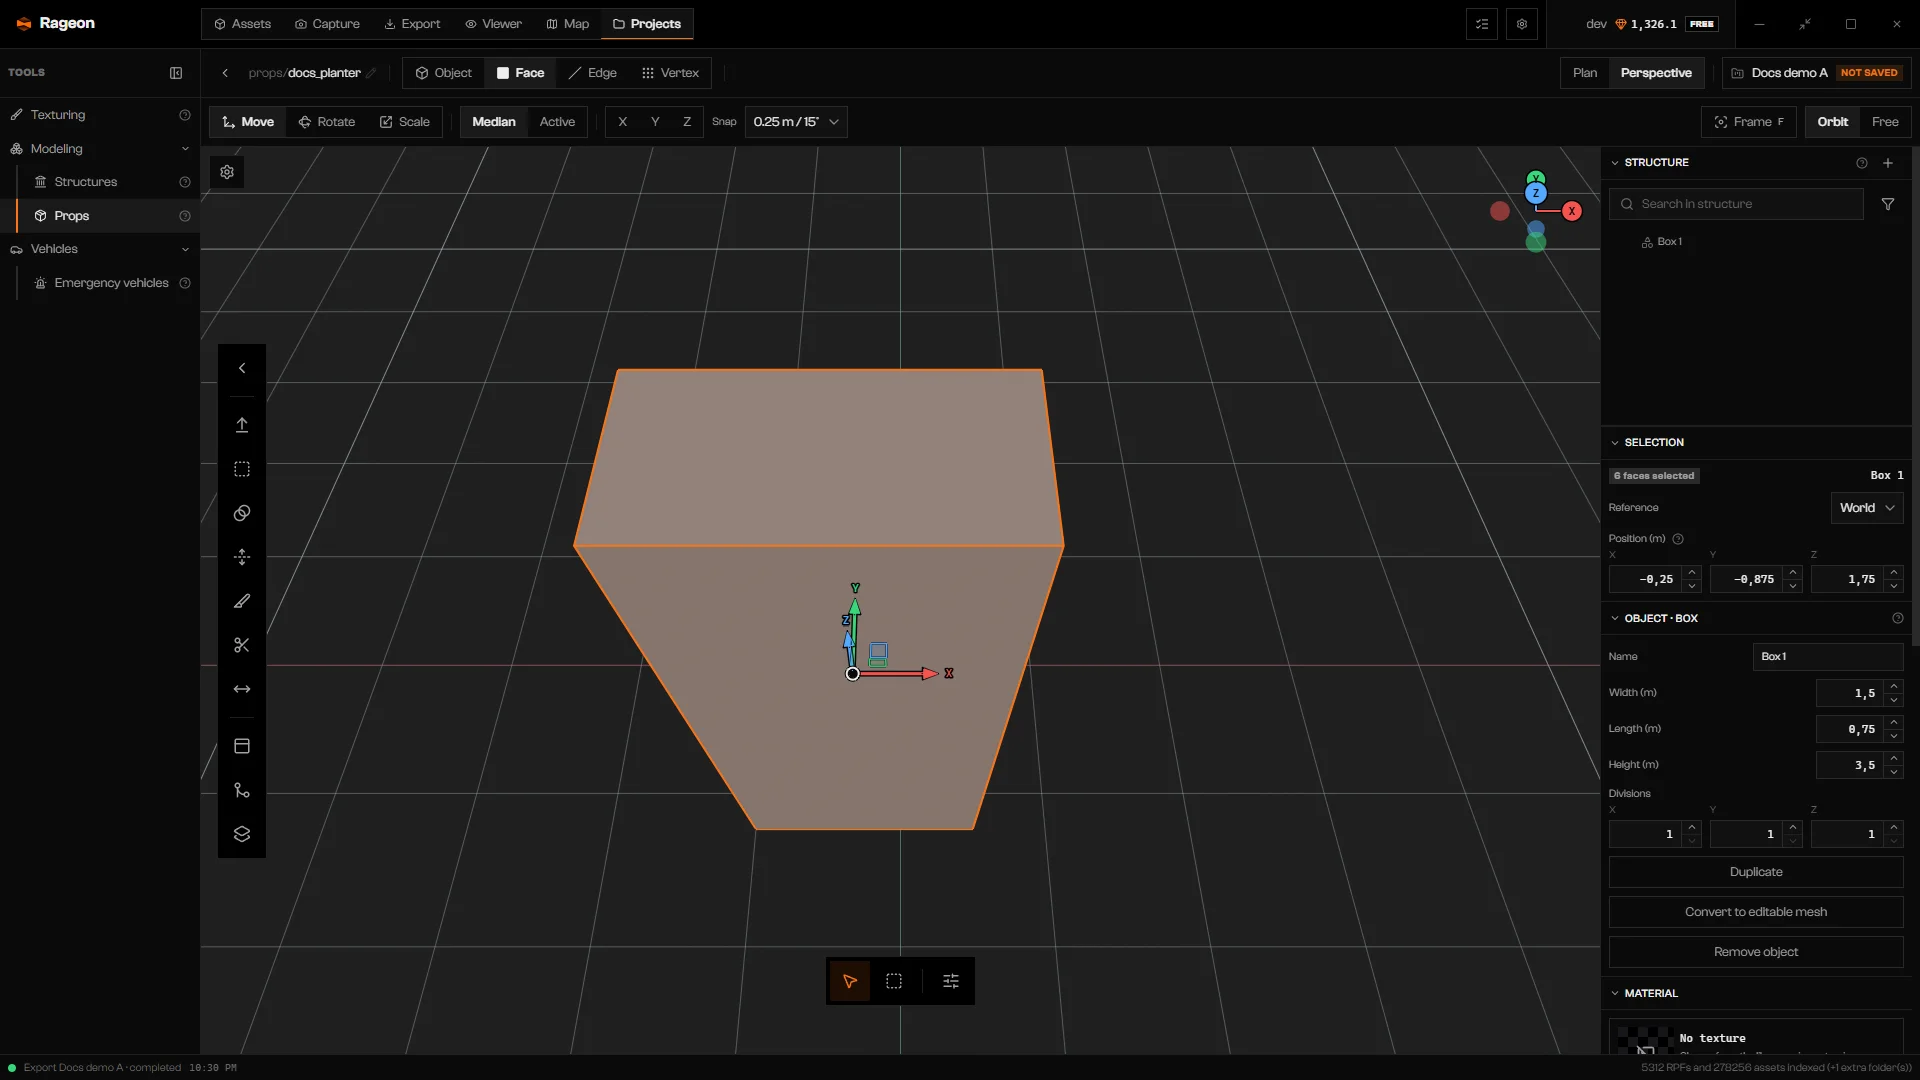Open selection options sliders icon at the bottom
The width and height of the screenshot is (1920, 1080).
coord(951,981)
